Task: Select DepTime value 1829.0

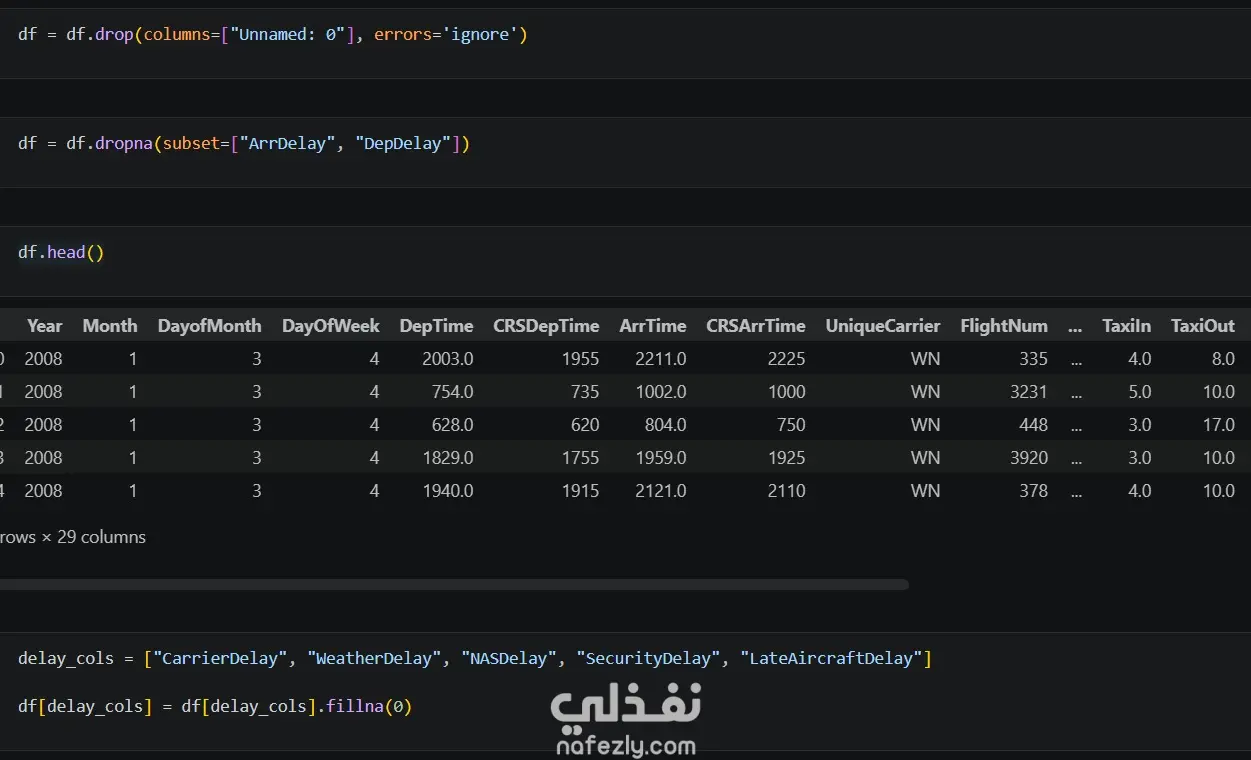Action: (x=449, y=458)
